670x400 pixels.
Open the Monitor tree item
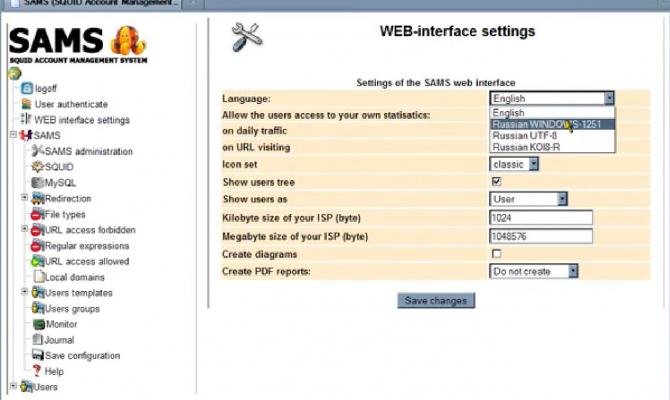pos(62,324)
